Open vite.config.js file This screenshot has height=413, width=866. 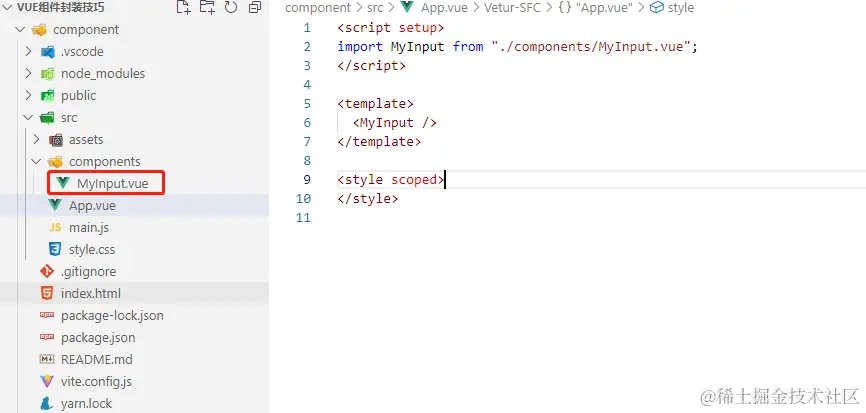point(96,382)
